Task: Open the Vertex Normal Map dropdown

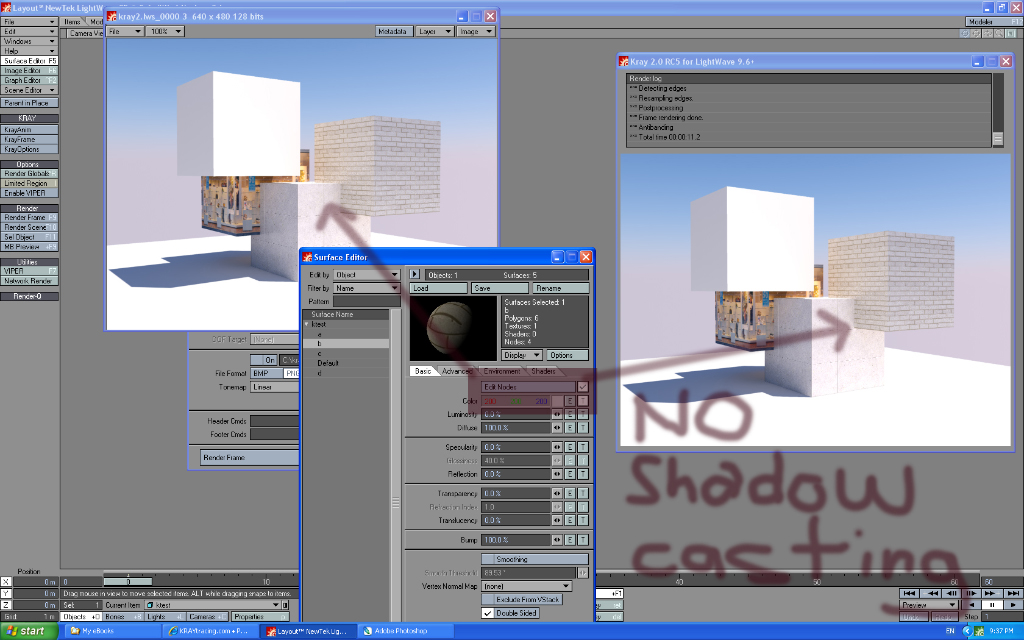Action: coord(526,586)
